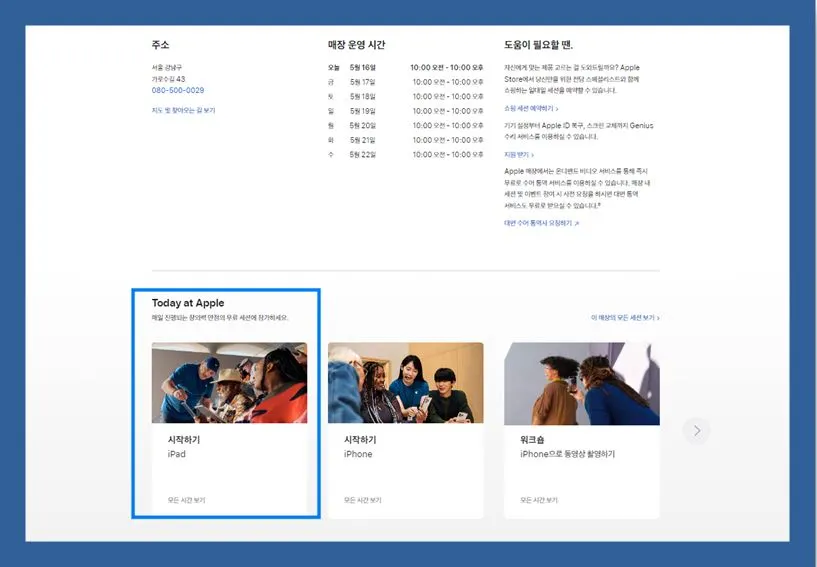Click the store street address ending in 43
This screenshot has height=567, width=817.
[168, 79]
